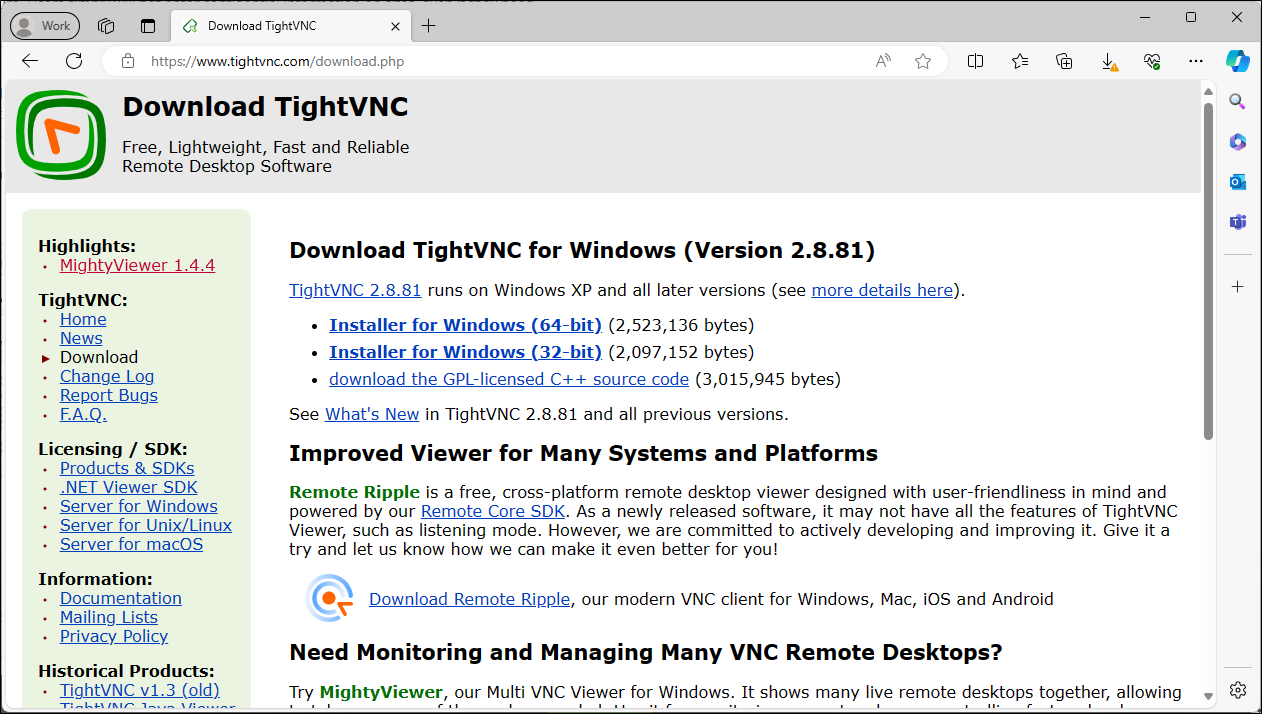Click the TightVNC 2.8.81 link

pyautogui.click(x=355, y=290)
